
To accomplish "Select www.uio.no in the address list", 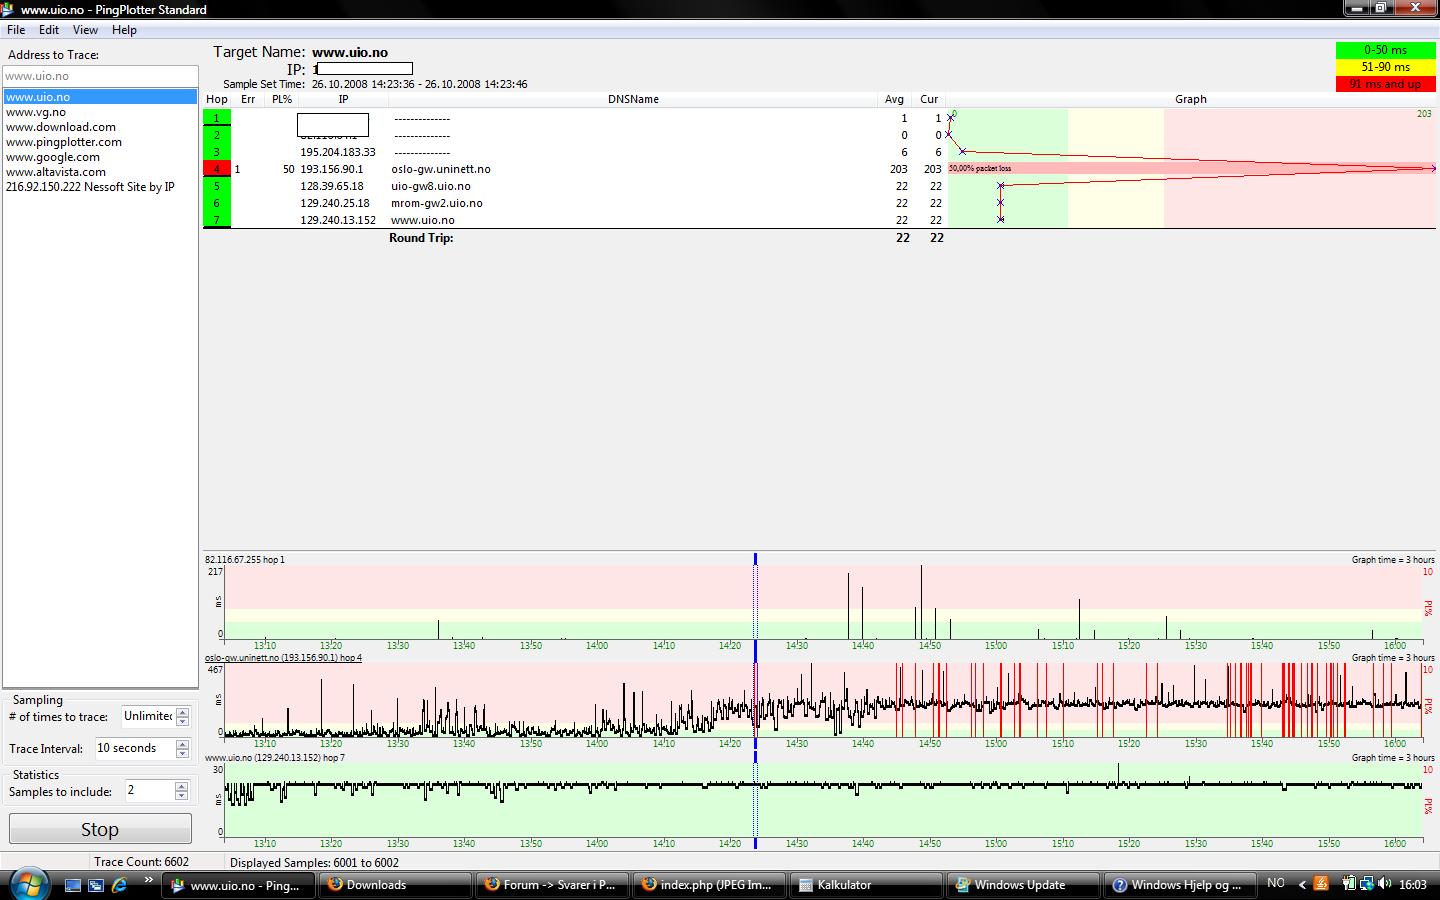I will coord(100,97).
